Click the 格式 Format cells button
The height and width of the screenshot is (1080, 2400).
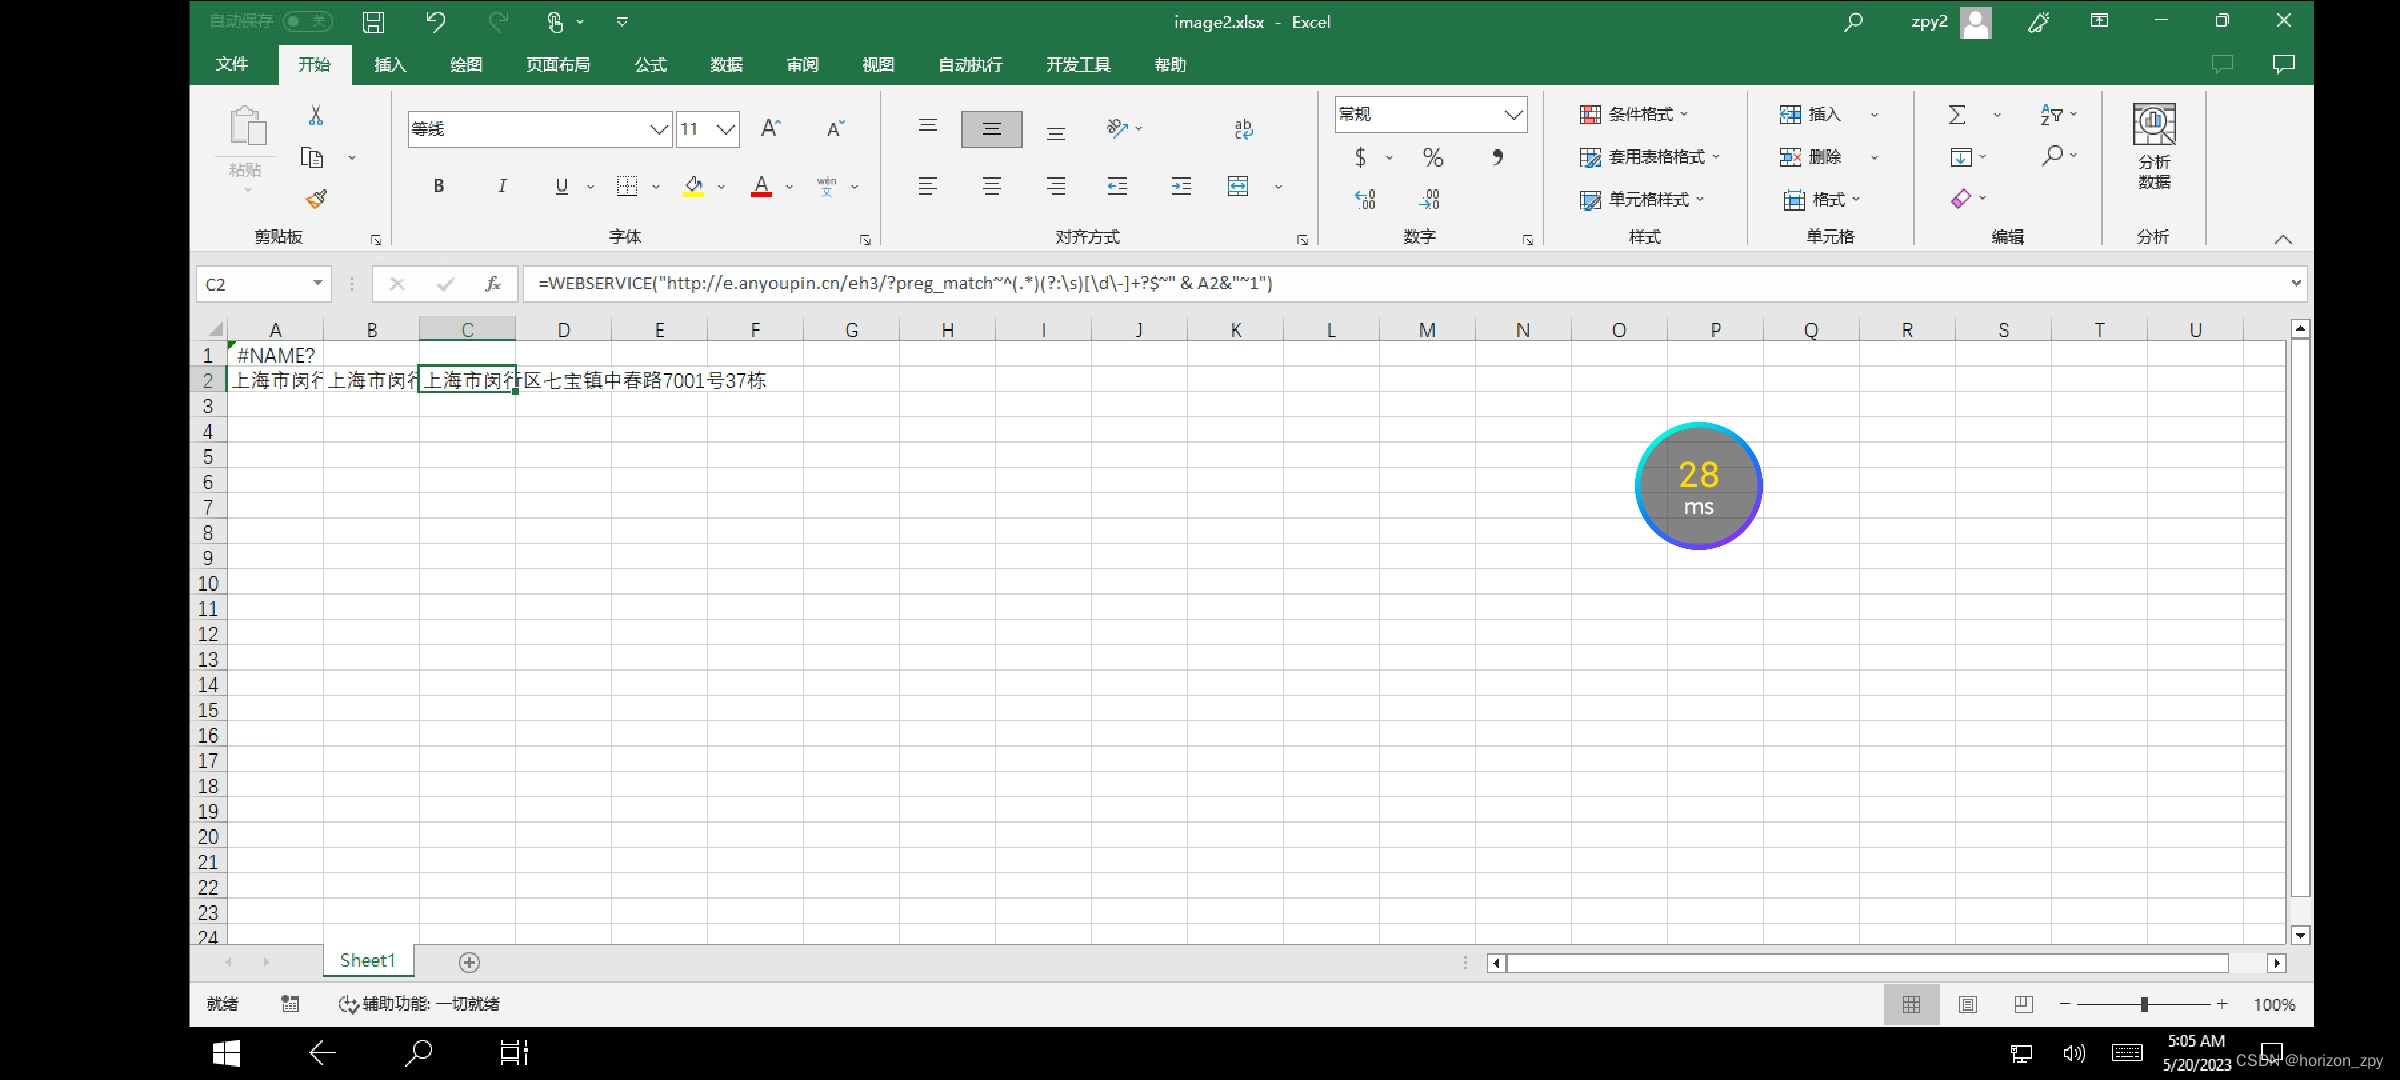pyautogui.click(x=1819, y=200)
